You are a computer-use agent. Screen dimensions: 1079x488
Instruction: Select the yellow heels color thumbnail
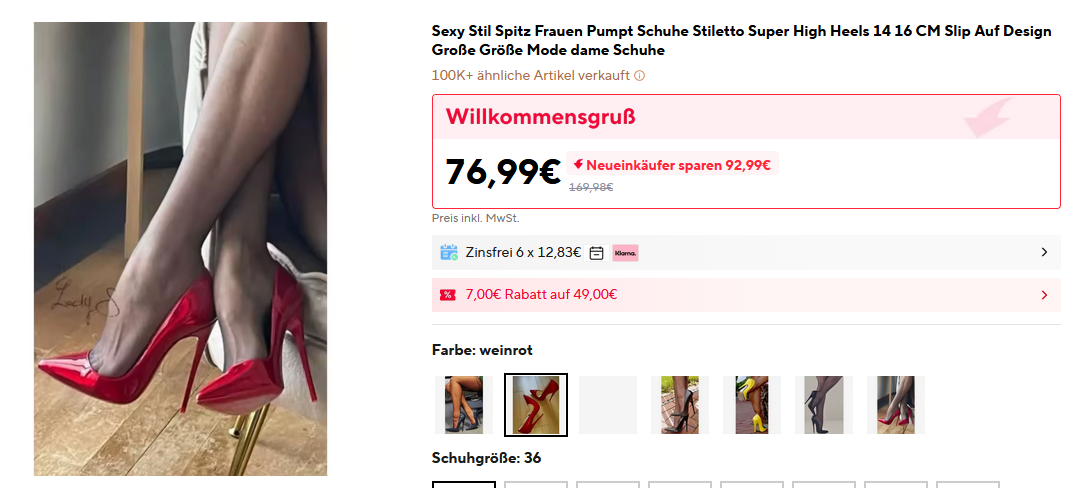tap(752, 405)
